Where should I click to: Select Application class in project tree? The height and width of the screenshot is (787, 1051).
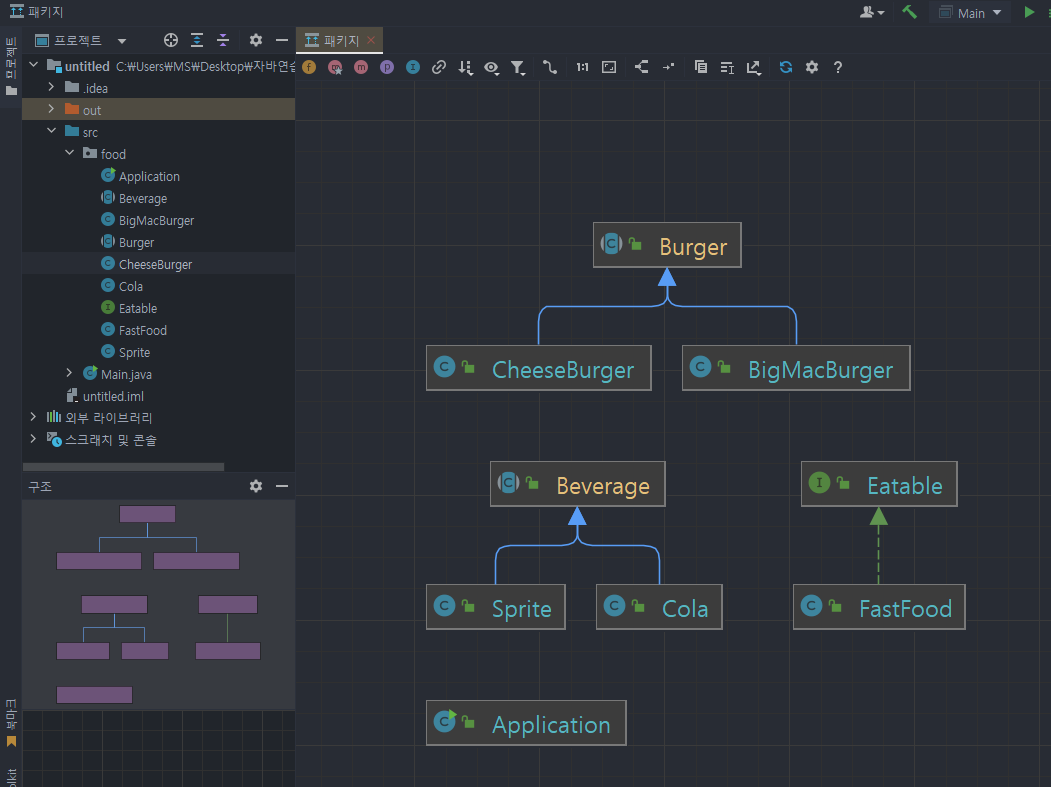tap(149, 176)
